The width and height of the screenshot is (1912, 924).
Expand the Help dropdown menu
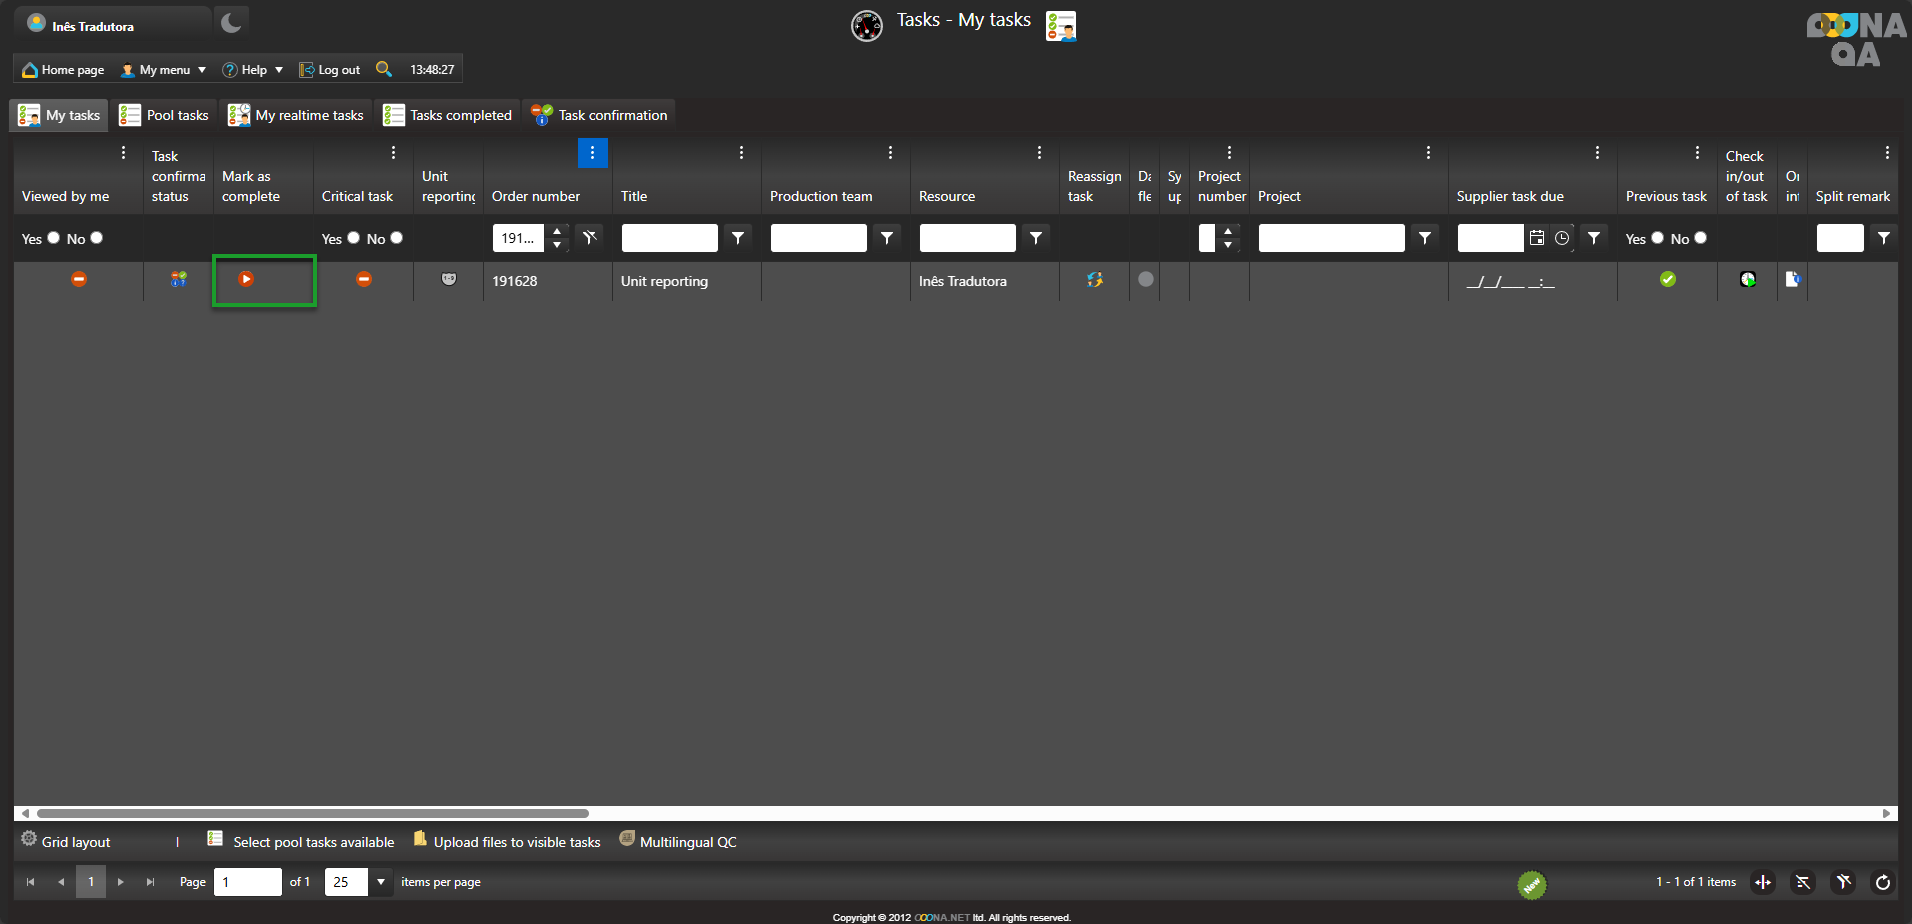click(253, 70)
